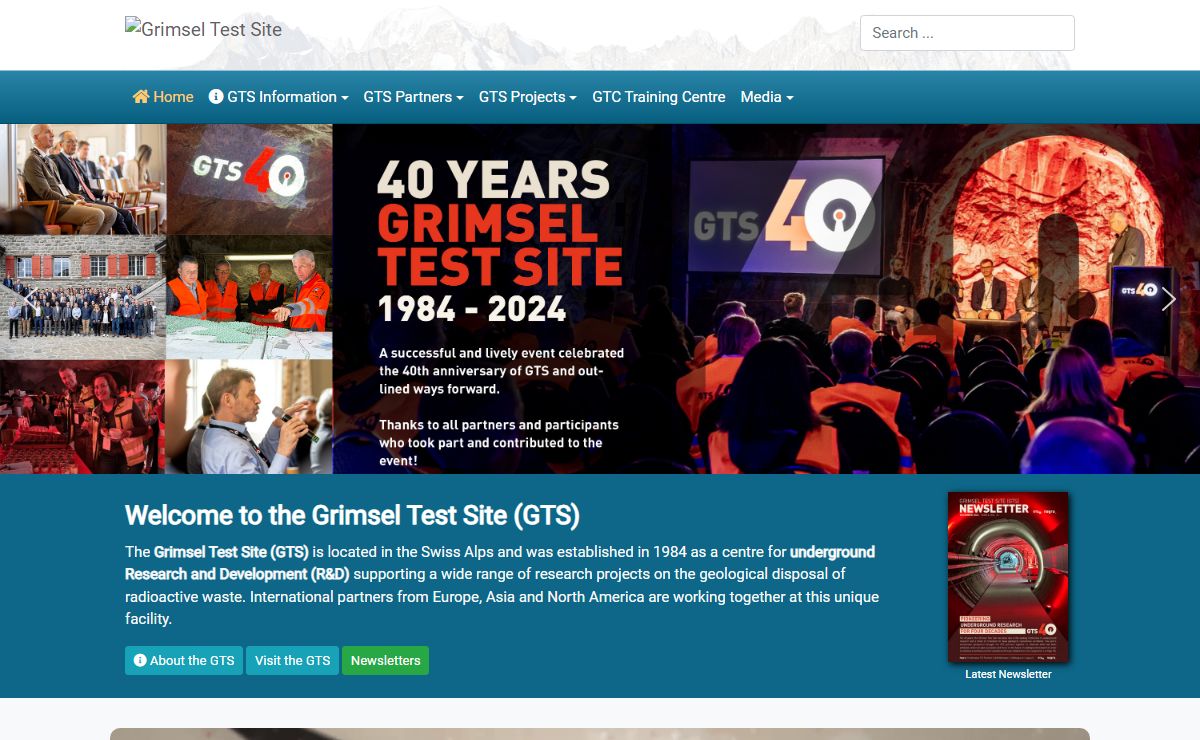The width and height of the screenshot is (1200, 740).
Task: Click the About the GTS button
Action: tap(184, 660)
